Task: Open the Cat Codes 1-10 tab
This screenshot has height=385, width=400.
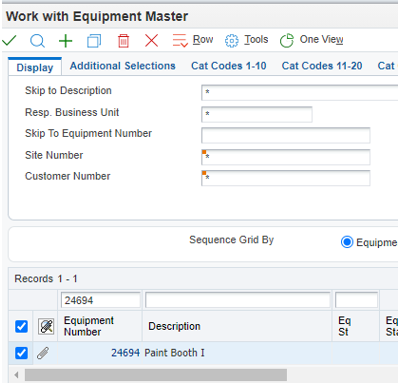Action: 229,66
